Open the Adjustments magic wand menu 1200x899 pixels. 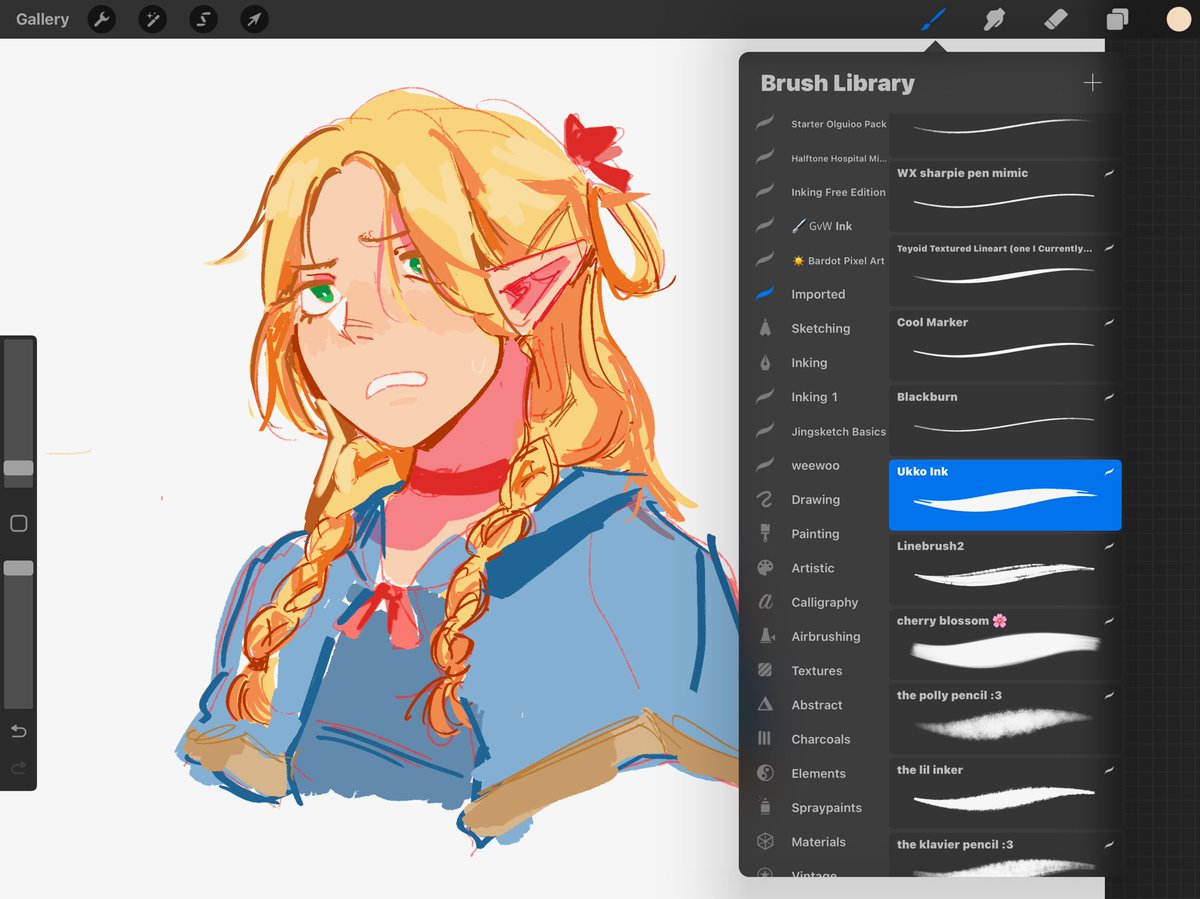coord(152,18)
